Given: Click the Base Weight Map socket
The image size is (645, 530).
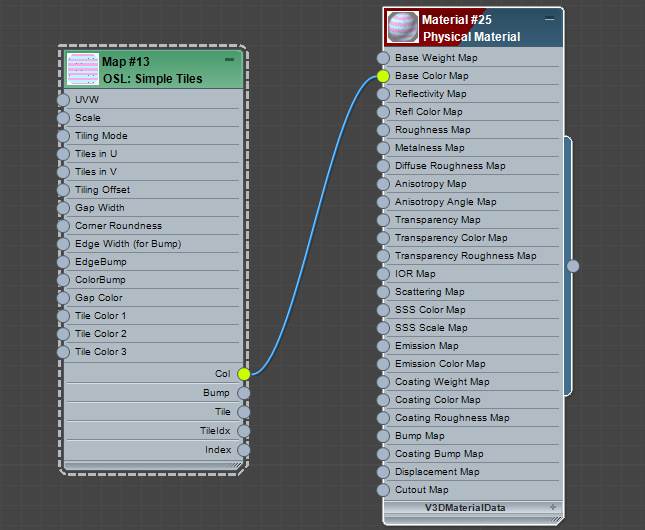Looking at the screenshot, I should click(383, 58).
